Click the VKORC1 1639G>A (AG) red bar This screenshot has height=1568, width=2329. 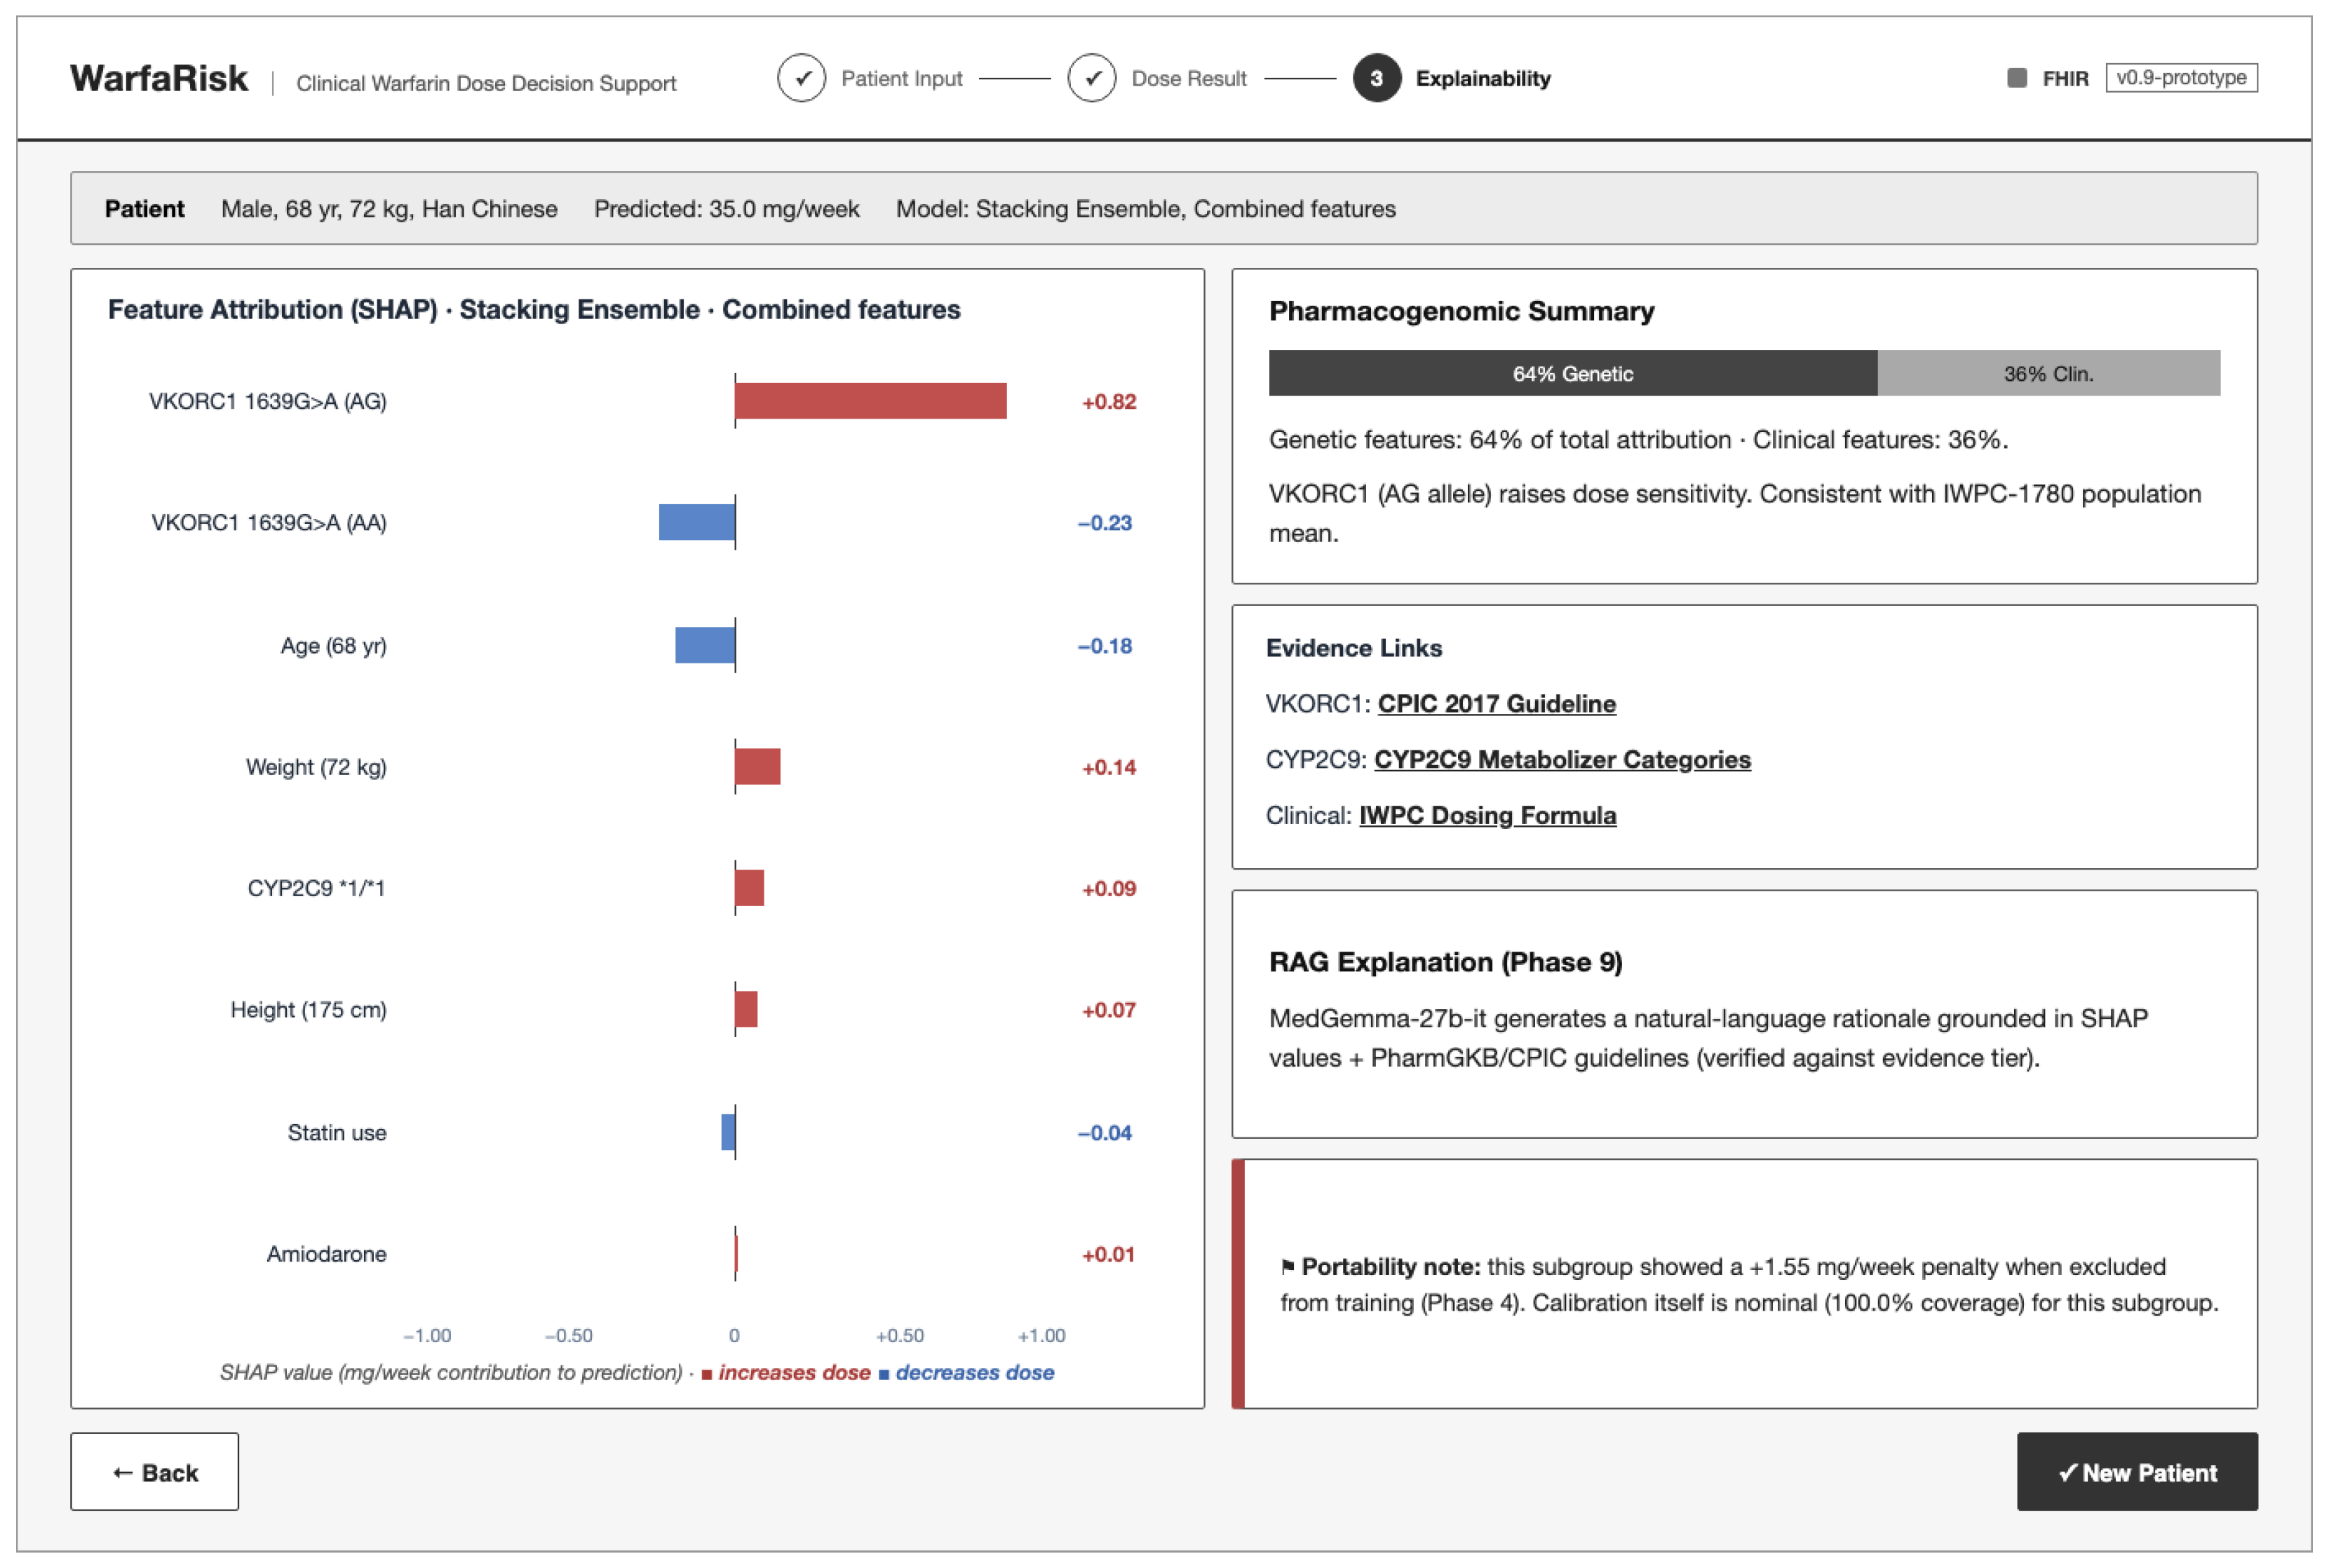coord(870,401)
